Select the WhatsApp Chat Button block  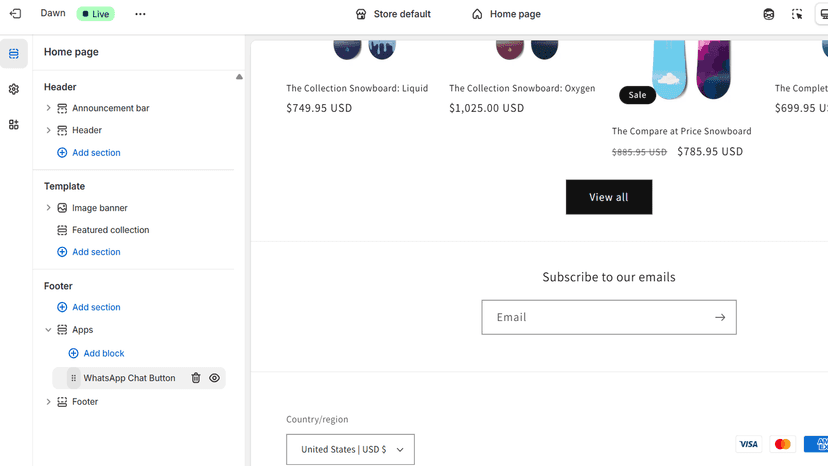pos(129,378)
